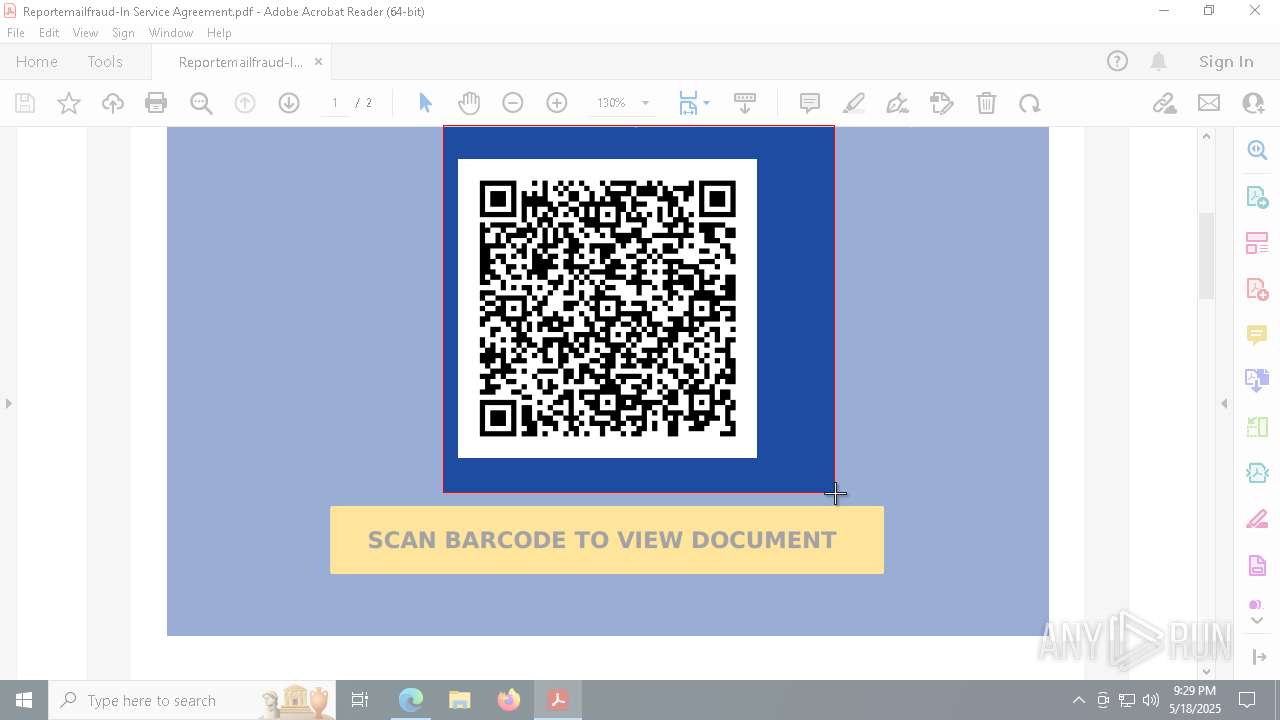Open the View menu
The width and height of the screenshot is (1280, 720).
[85, 33]
